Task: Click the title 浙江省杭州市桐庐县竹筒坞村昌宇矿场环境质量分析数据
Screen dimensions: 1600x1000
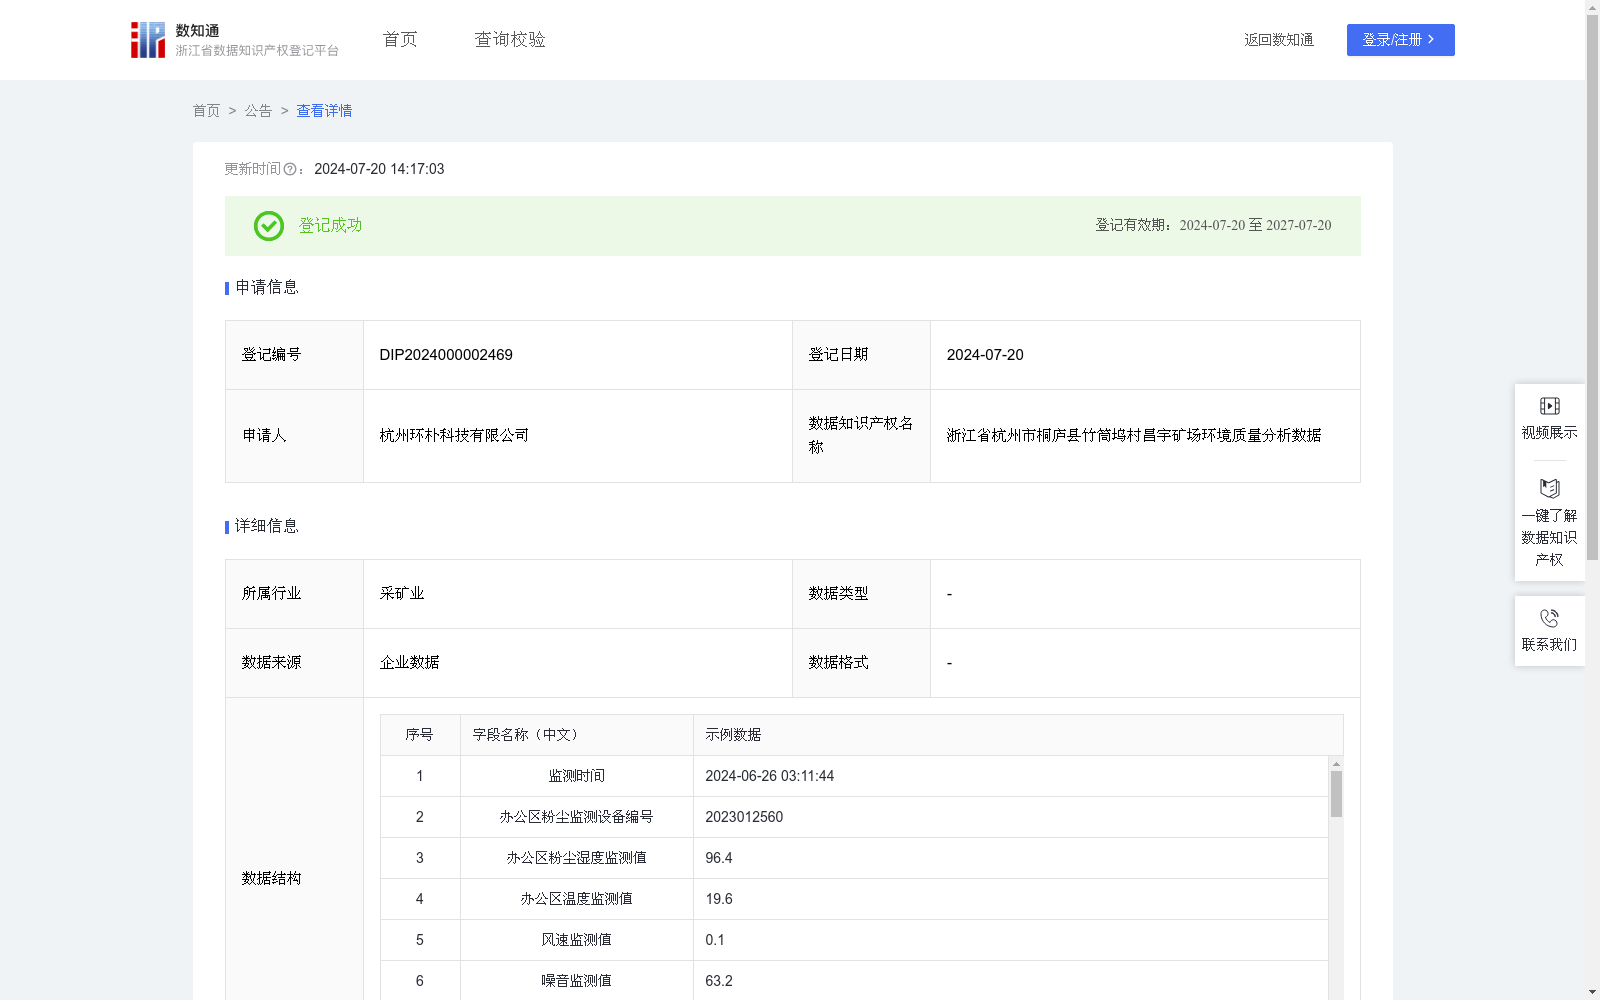Action: pyautogui.click(x=1134, y=435)
